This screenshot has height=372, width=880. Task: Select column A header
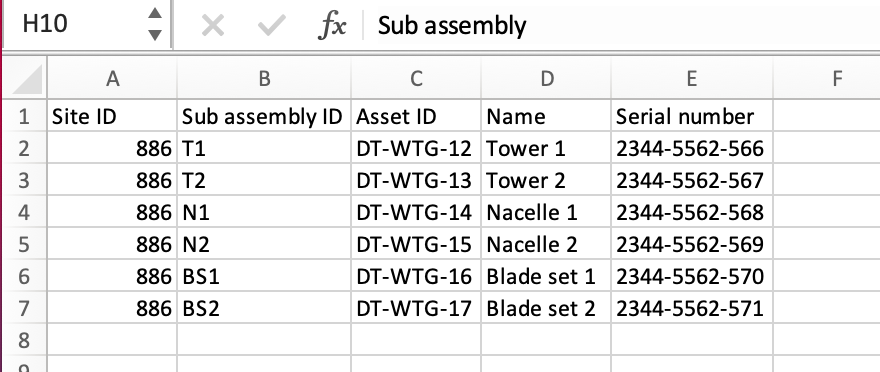tap(112, 79)
